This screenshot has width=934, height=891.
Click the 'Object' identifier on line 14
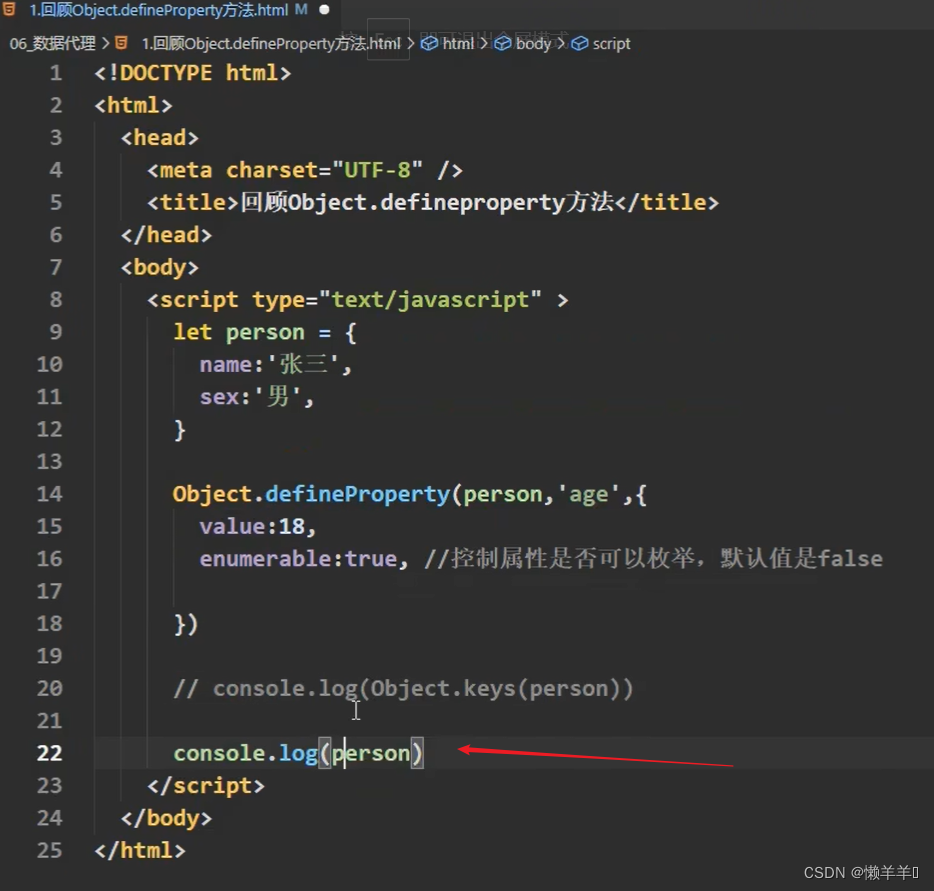(x=212, y=494)
